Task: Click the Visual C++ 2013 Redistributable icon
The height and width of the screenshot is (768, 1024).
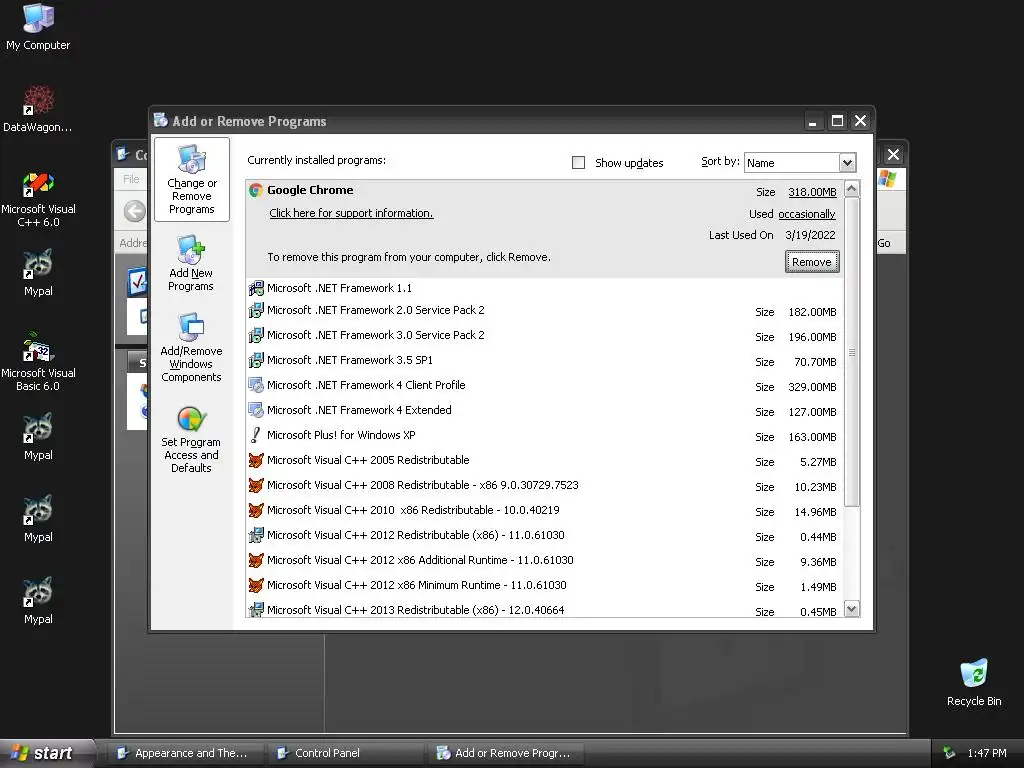Action: click(256, 610)
